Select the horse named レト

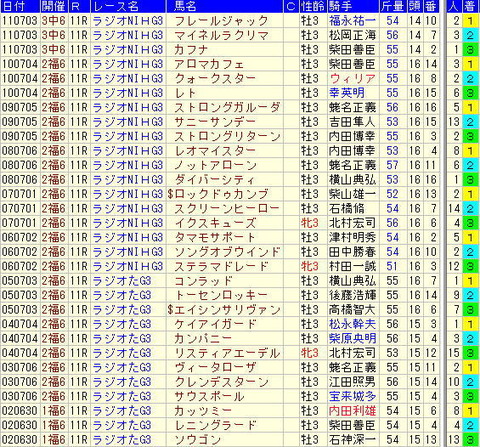pos(185,93)
